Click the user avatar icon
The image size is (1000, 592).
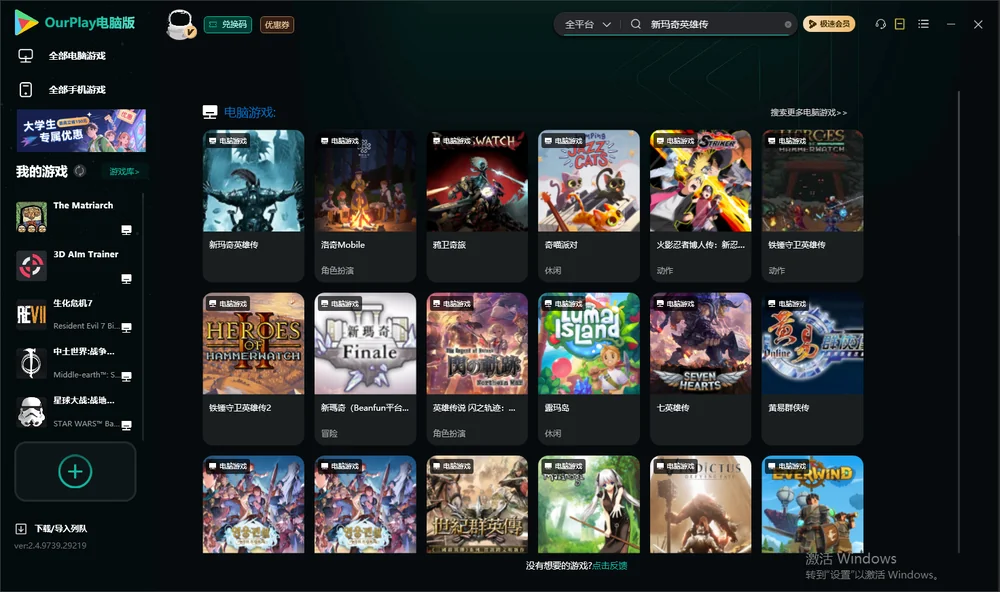pos(180,24)
